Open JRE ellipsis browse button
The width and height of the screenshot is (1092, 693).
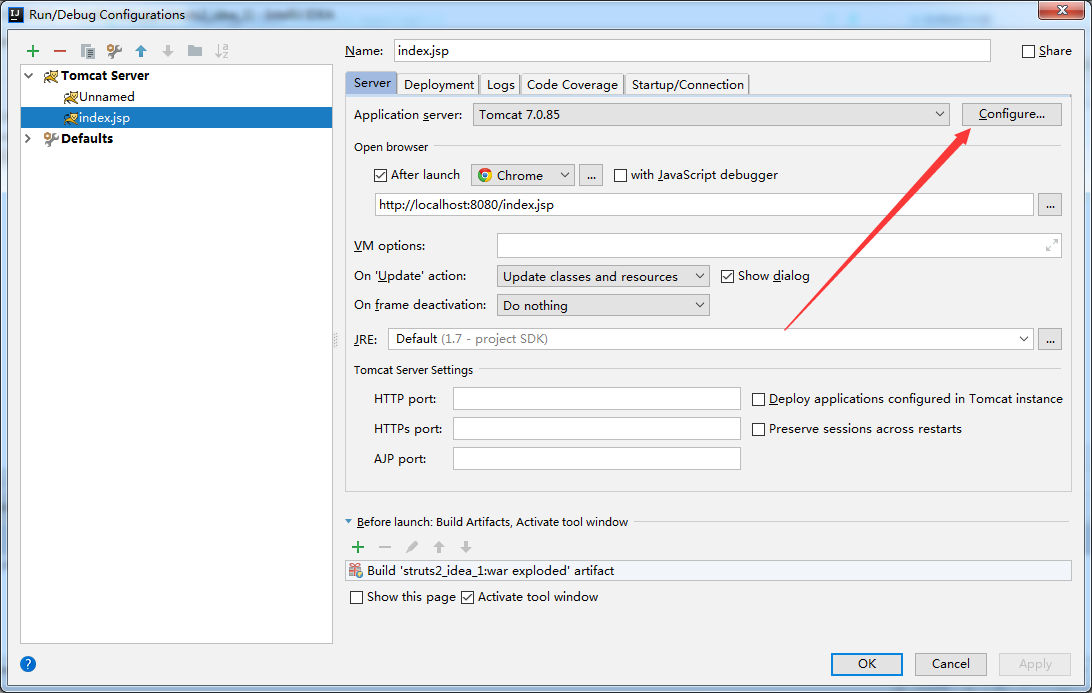(1050, 339)
